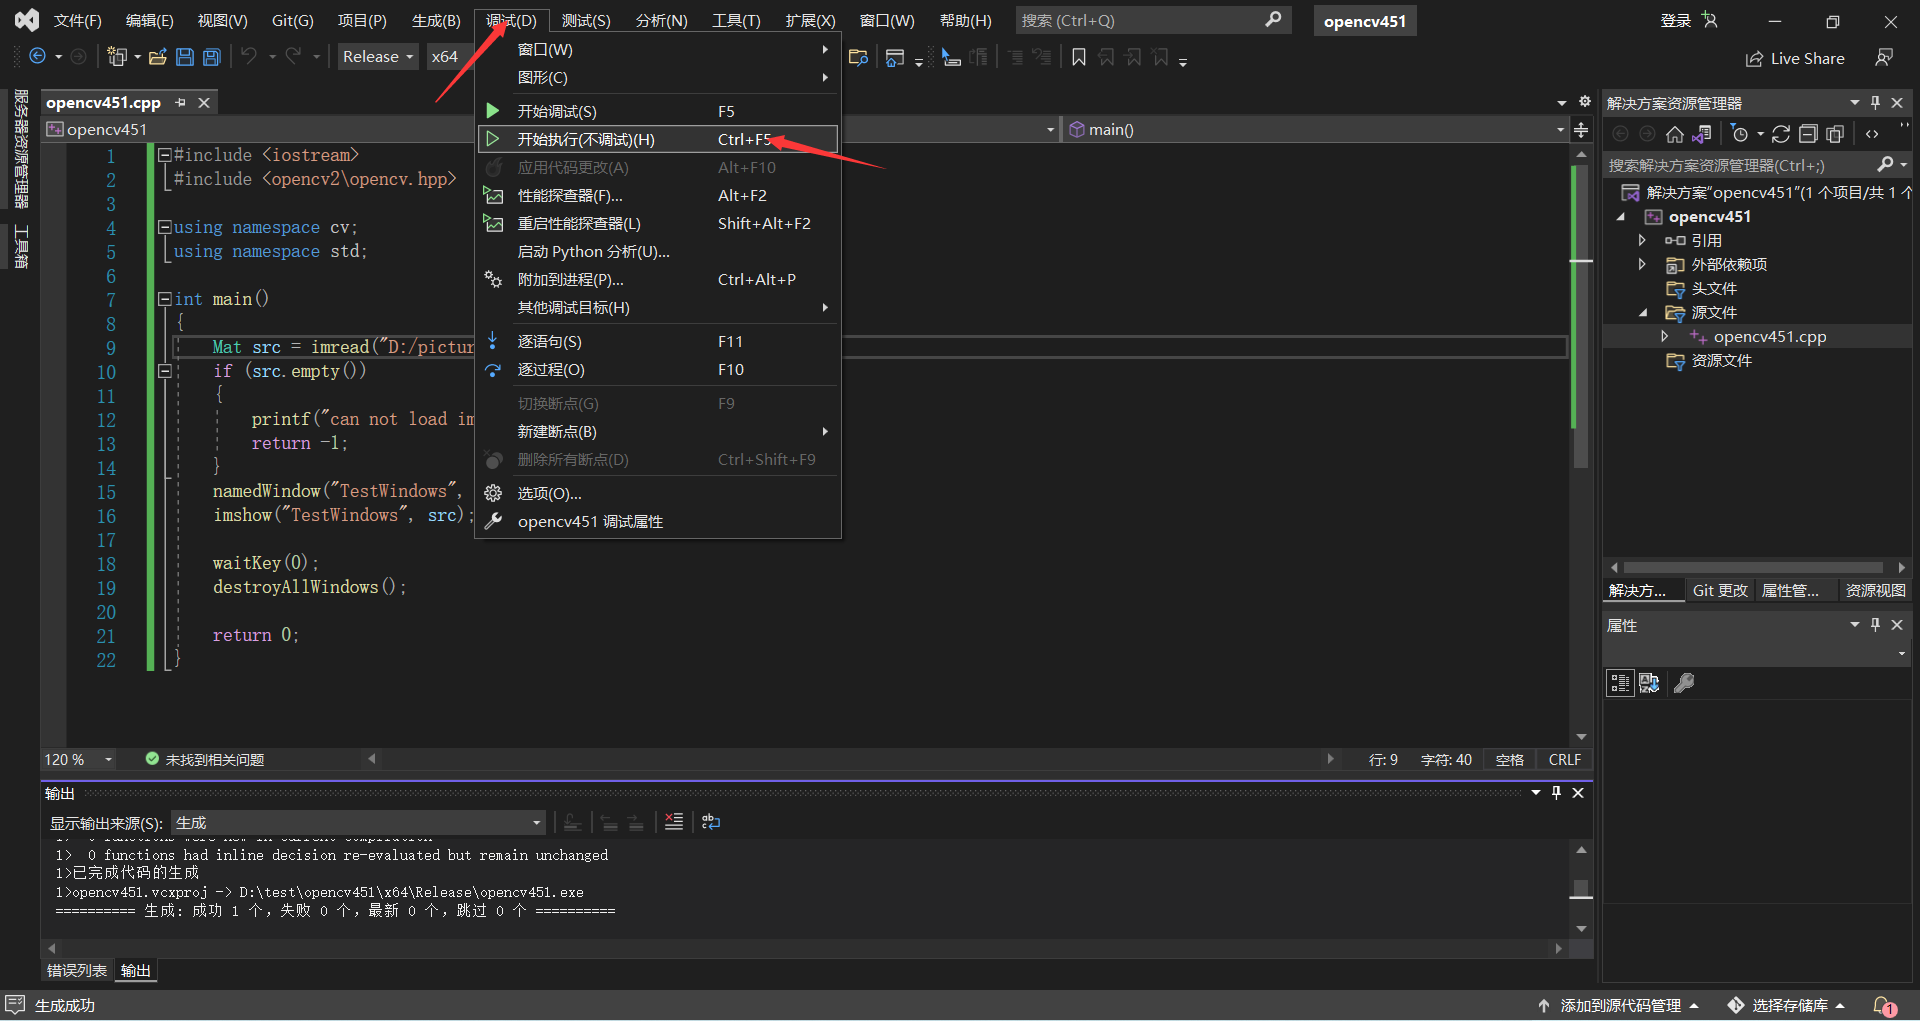The image size is (1920, 1021).
Task: Click the split editor icon above the scrollbar
Action: point(1581,130)
